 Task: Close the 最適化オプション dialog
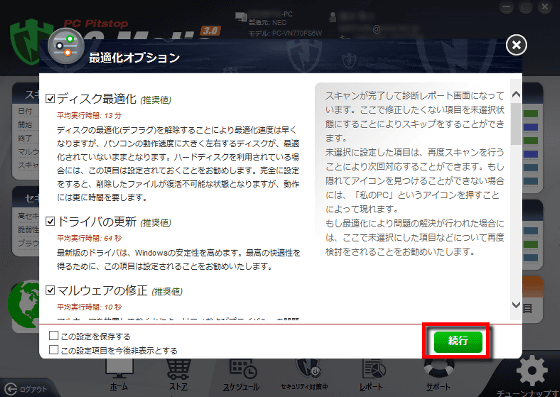tap(516, 45)
